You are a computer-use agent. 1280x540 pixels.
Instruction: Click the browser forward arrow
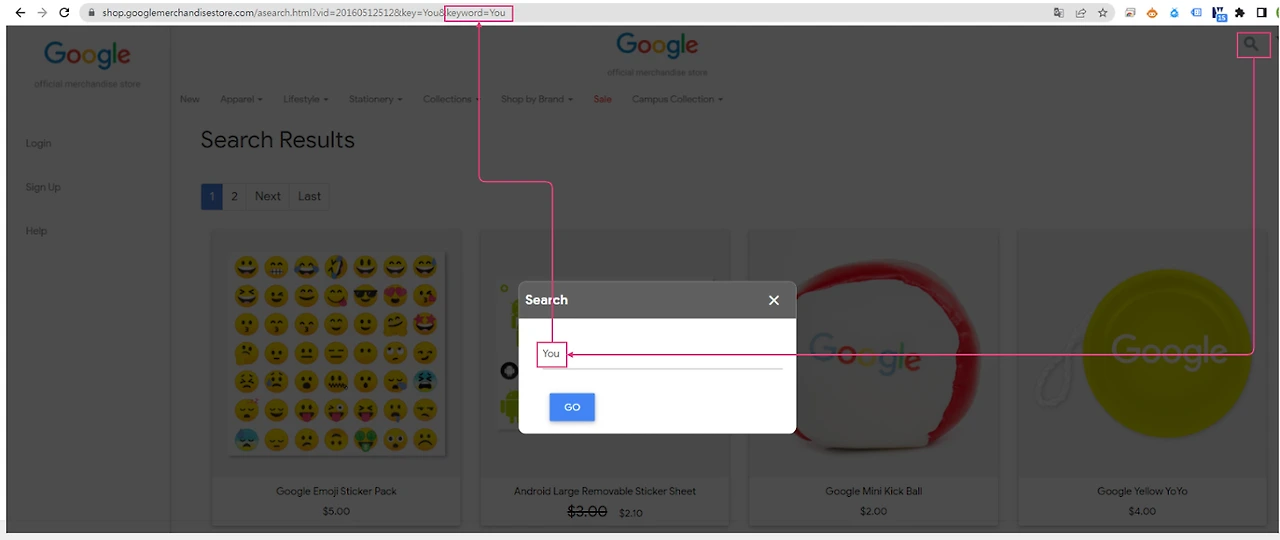42,13
